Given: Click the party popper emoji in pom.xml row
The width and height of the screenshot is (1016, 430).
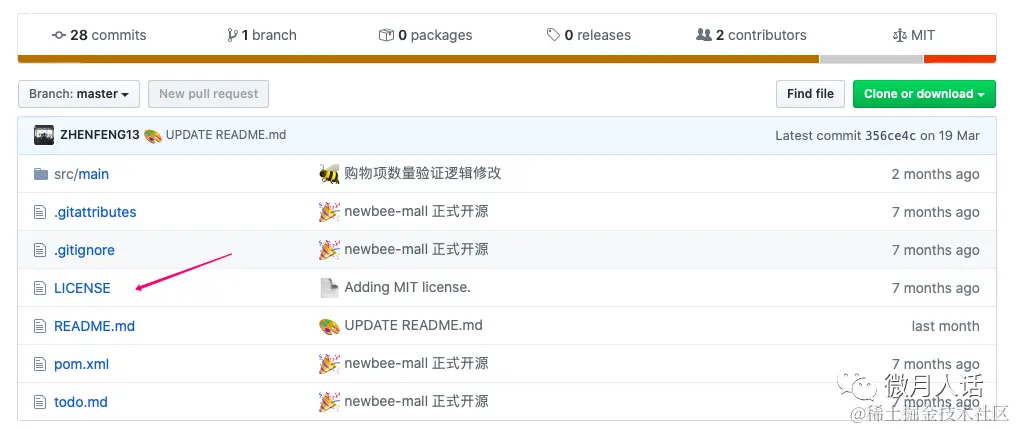Looking at the screenshot, I should tap(330, 364).
